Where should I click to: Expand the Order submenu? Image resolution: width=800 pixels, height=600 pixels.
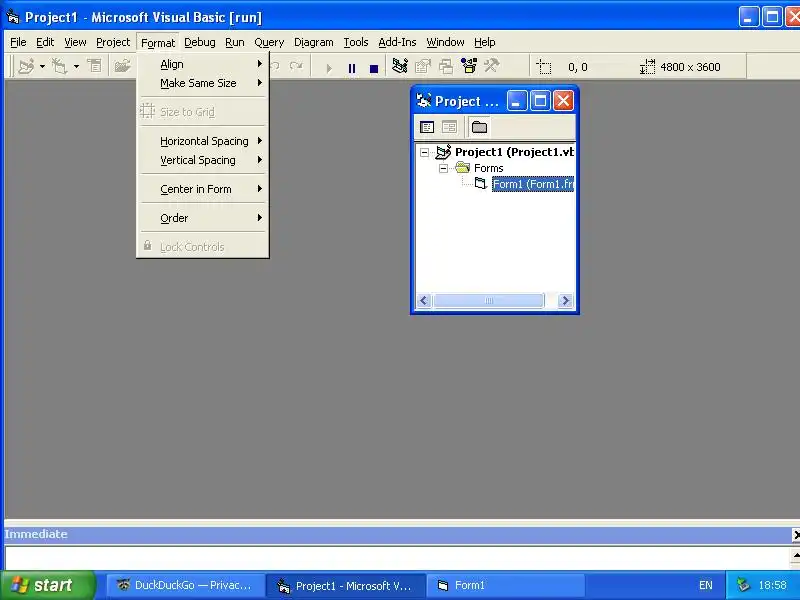tap(203, 218)
